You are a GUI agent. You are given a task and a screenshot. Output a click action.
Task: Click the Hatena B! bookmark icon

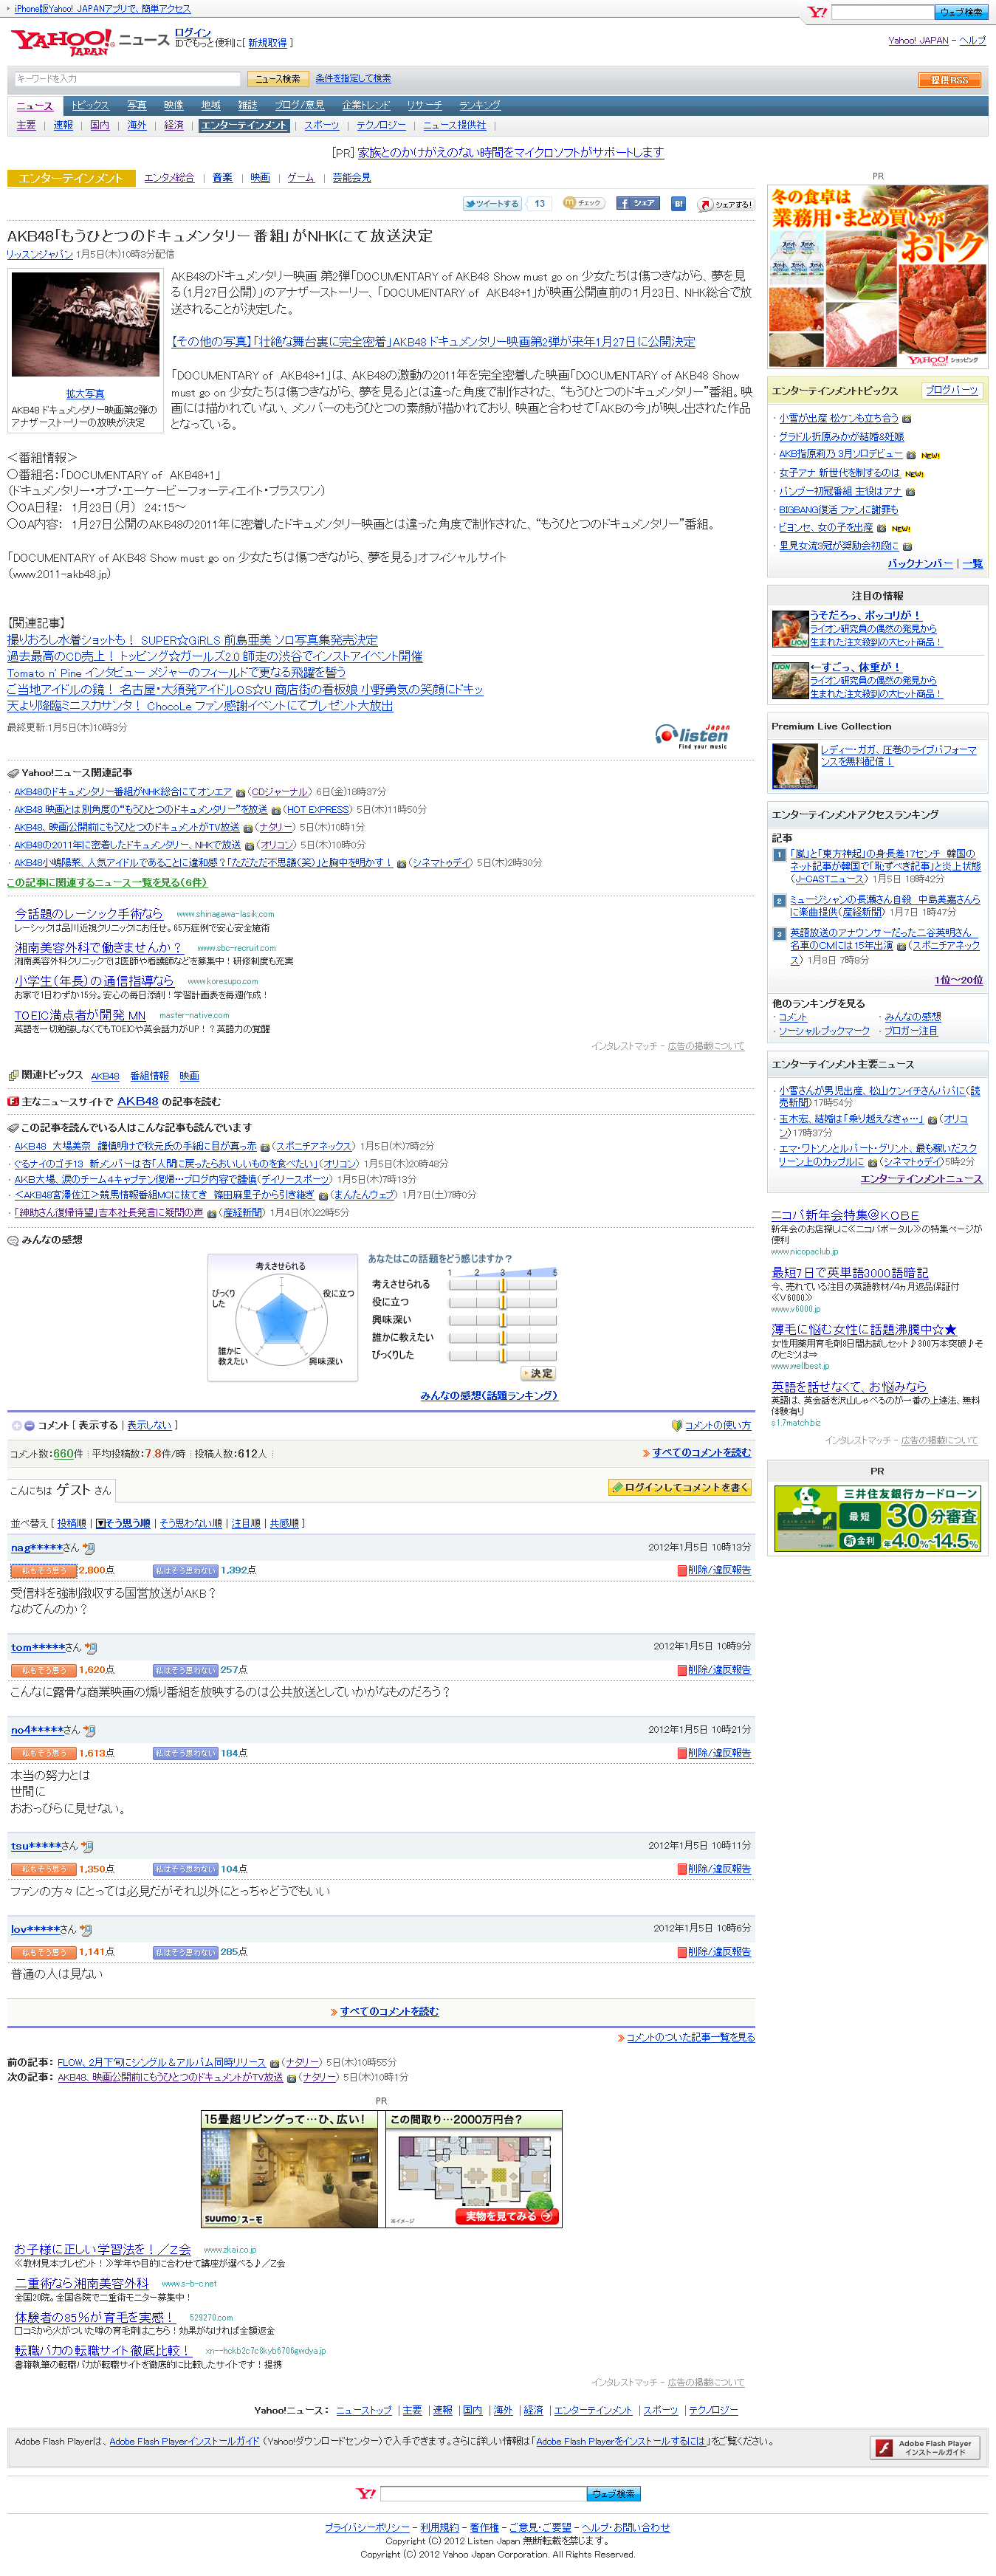point(678,203)
